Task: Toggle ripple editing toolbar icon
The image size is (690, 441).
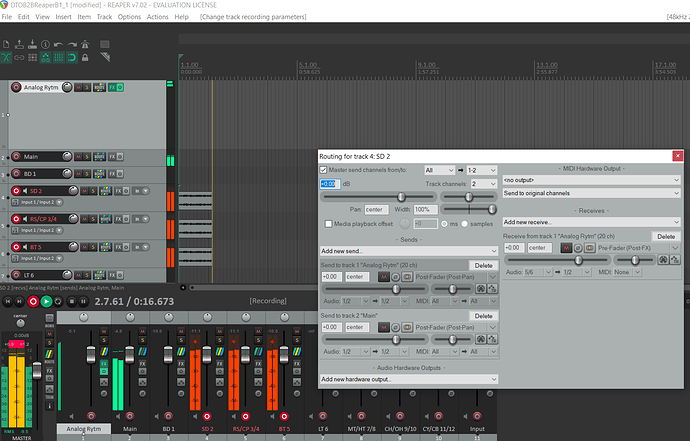Action: (32, 58)
